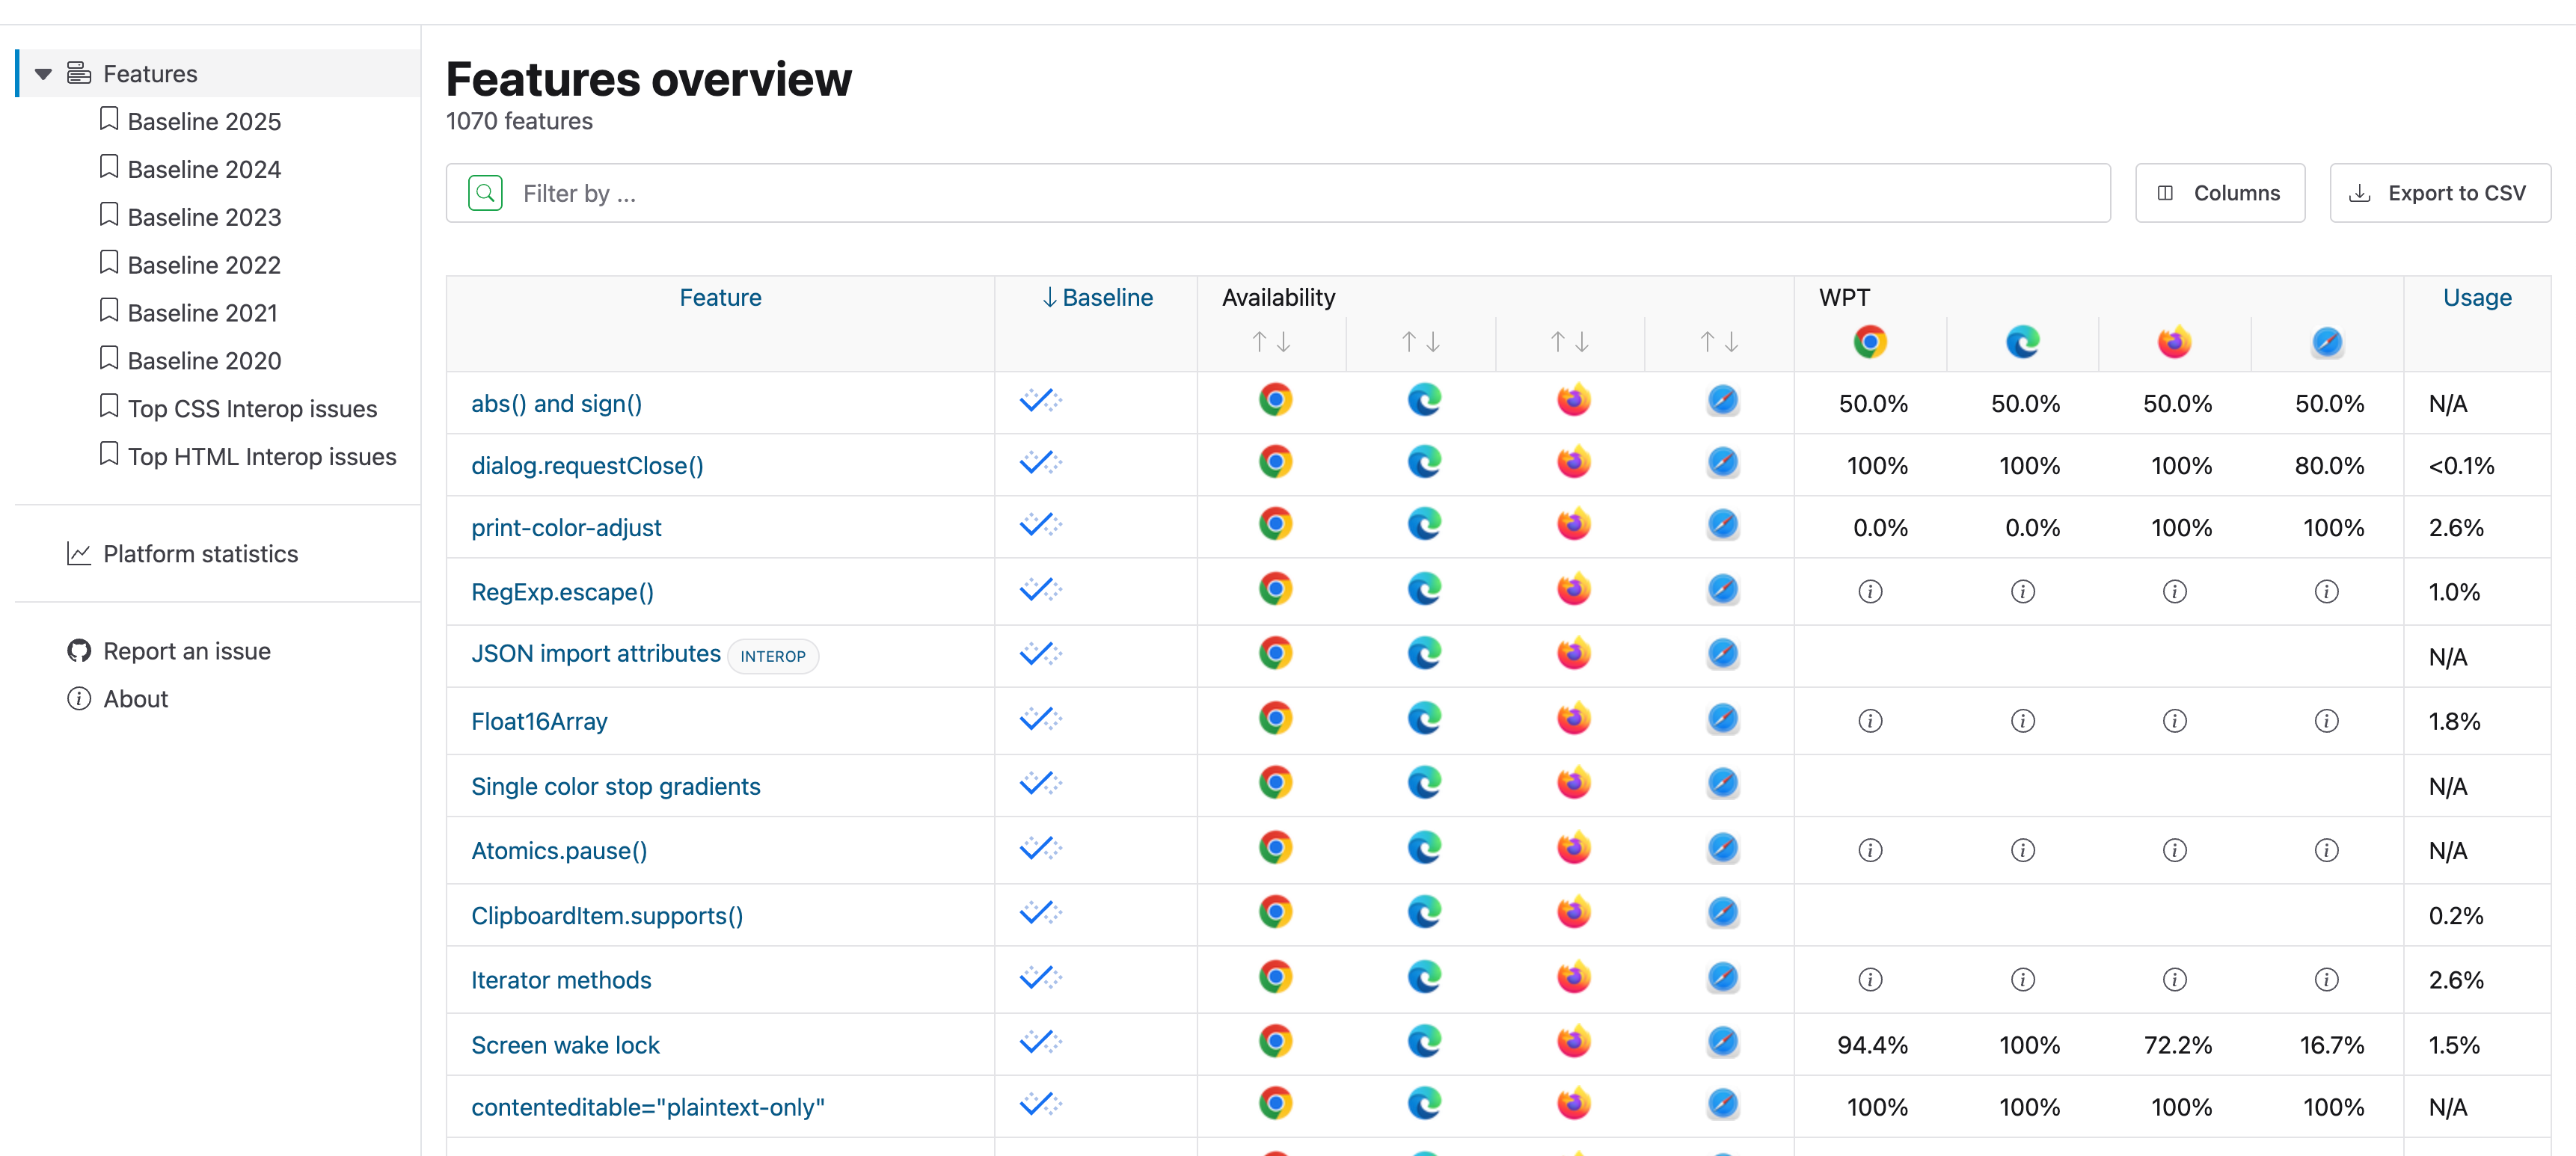Click the Firefox icon in WPT header
Viewport: 2576px width, 1156px height.
click(x=2174, y=342)
